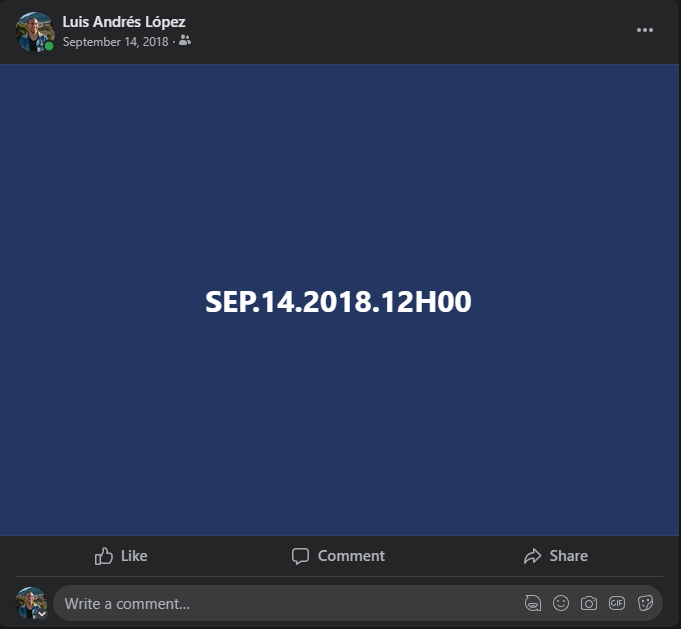This screenshot has height=629, width=681.
Task: Click the avatar sticker icon in comment box
Action: (x=533, y=603)
